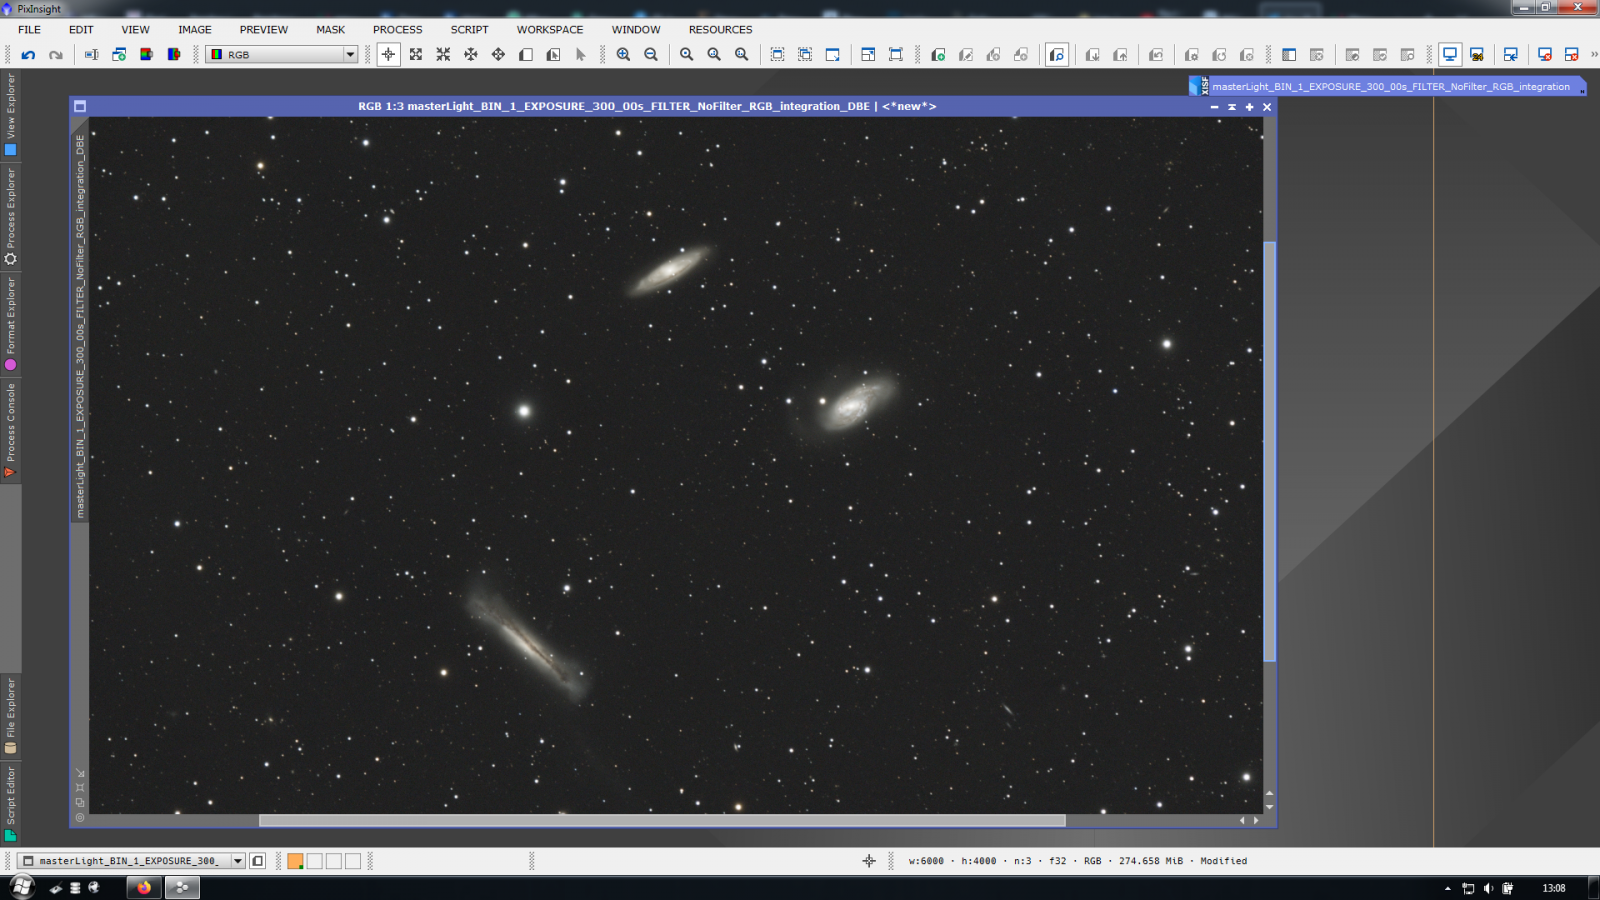This screenshot has width=1600, height=900.
Task: Click the fit-view icon at image window's left edge
Action: coord(80,788)
